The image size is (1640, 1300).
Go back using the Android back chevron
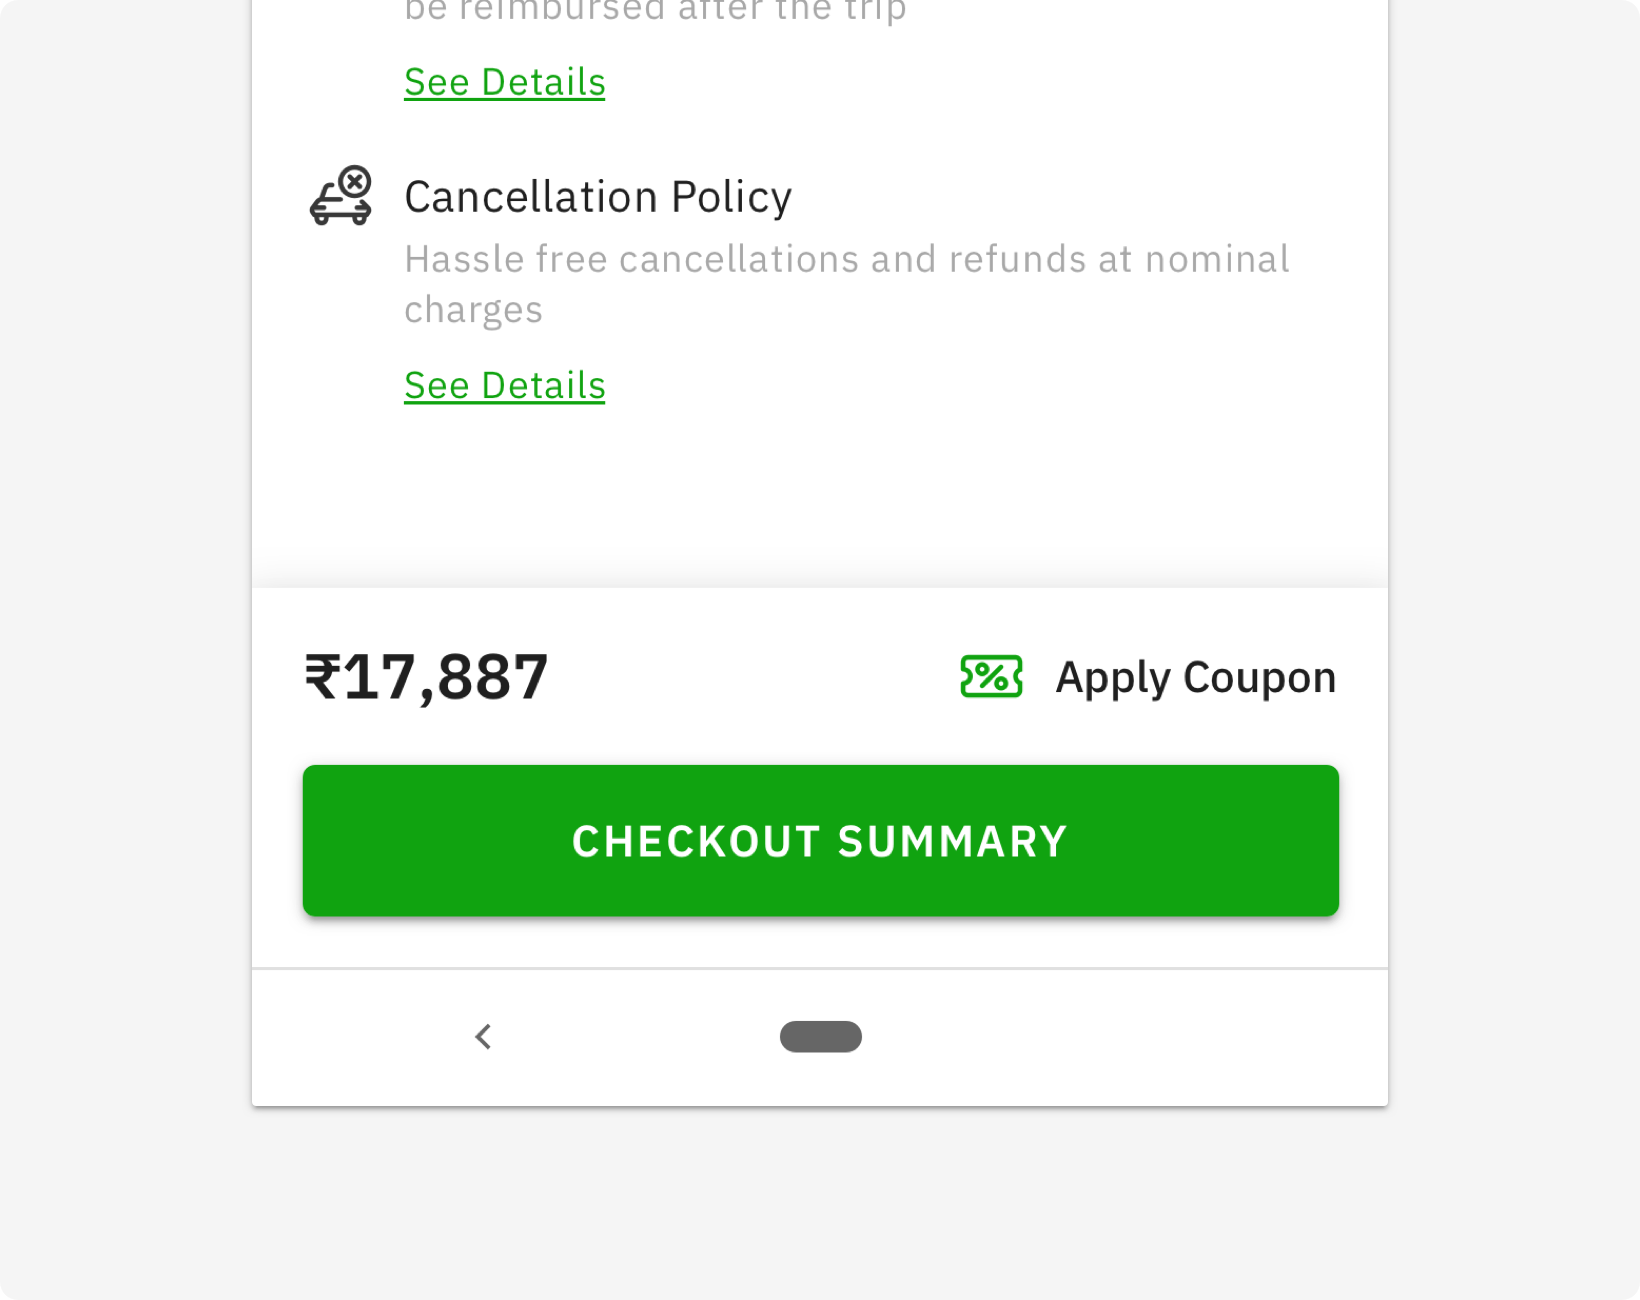483,1037
